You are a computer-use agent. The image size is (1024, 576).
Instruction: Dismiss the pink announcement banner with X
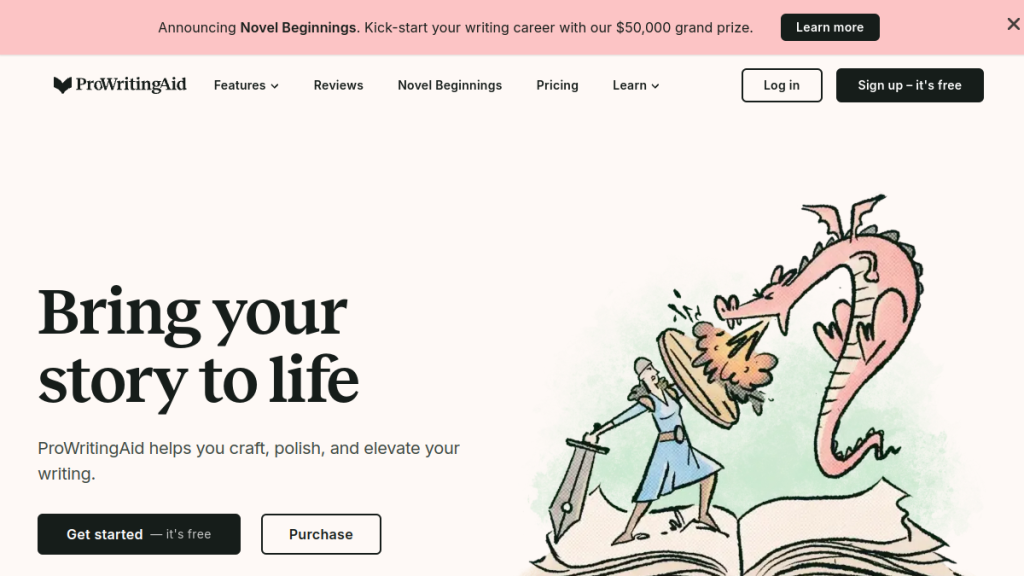point(1013,24)
